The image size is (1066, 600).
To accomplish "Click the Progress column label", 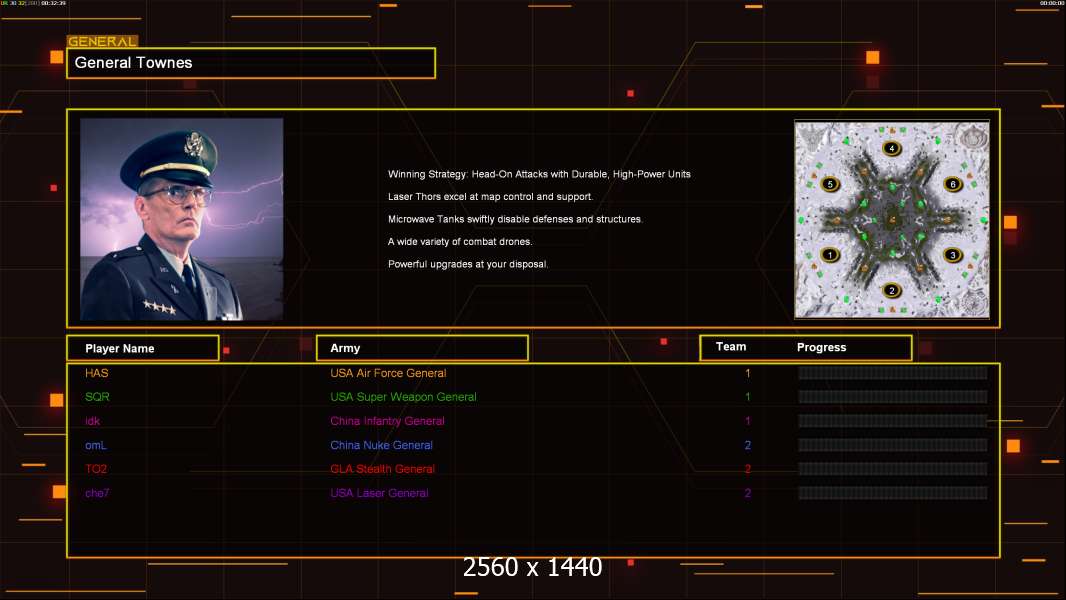I will point(821,347).
